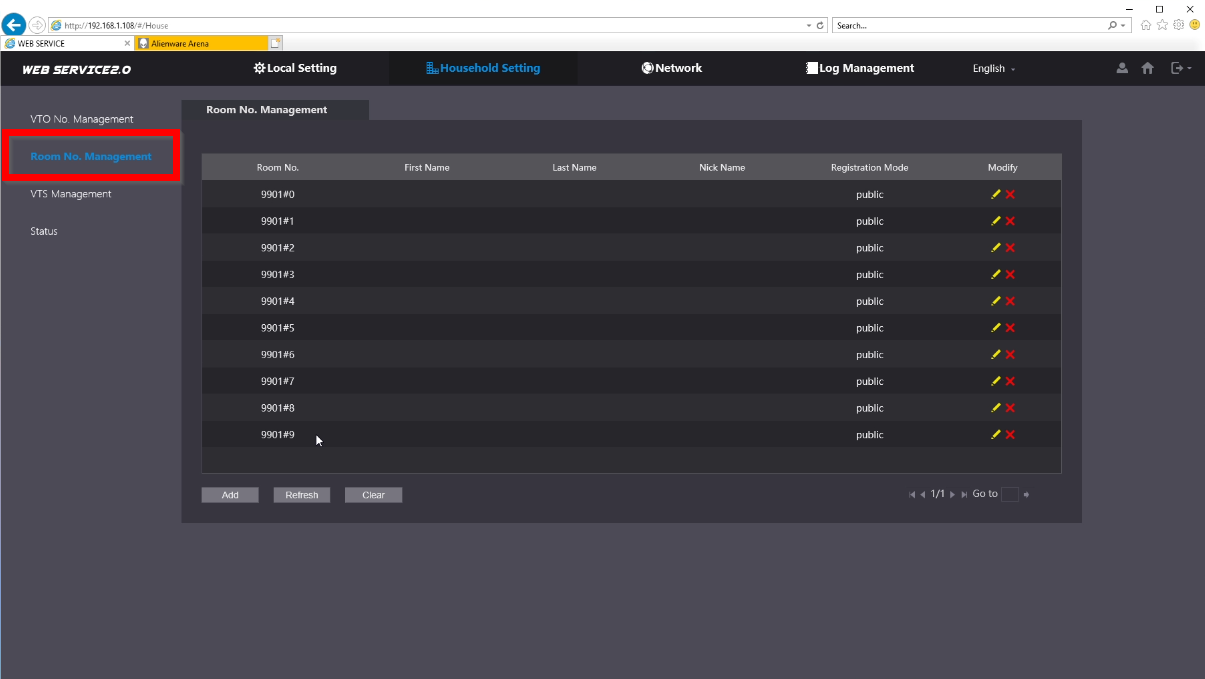1205x679 pixels.
Task: Refresh the page from the address bar
Action: pos(821,25)
